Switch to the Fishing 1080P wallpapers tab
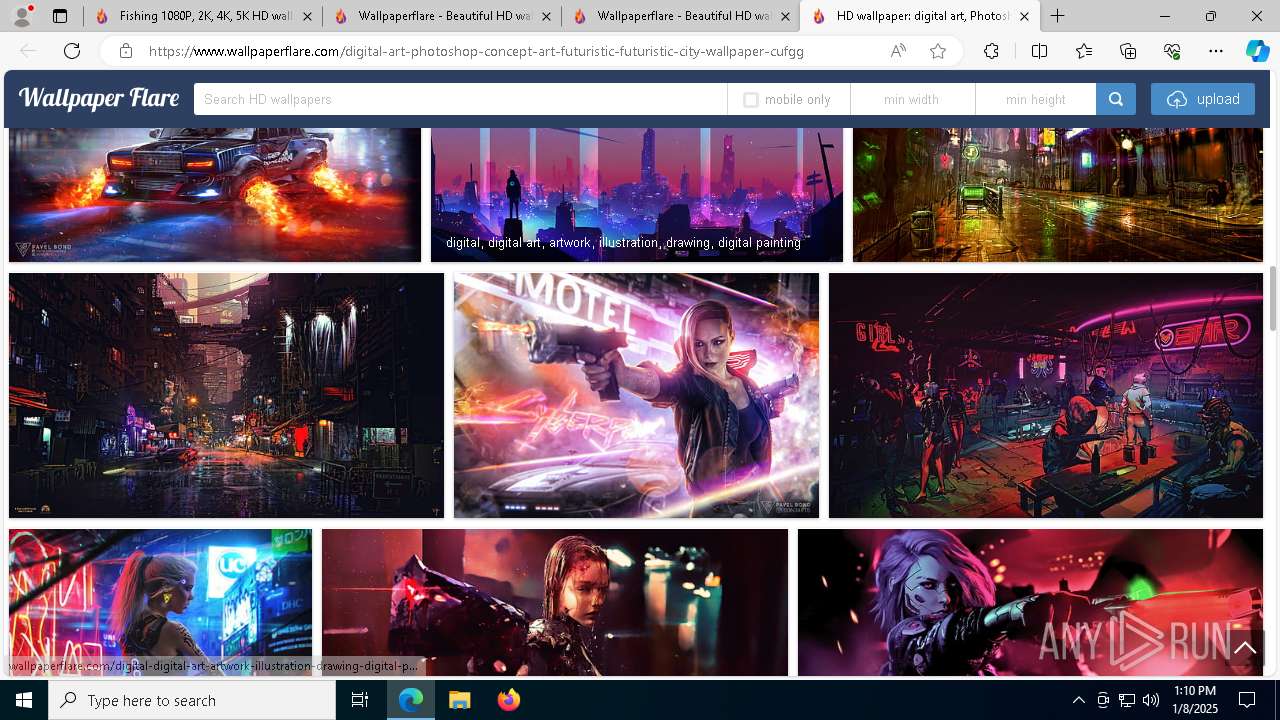Image resolution: width=1280 pixels, height=720 pixels. (204, 16)
